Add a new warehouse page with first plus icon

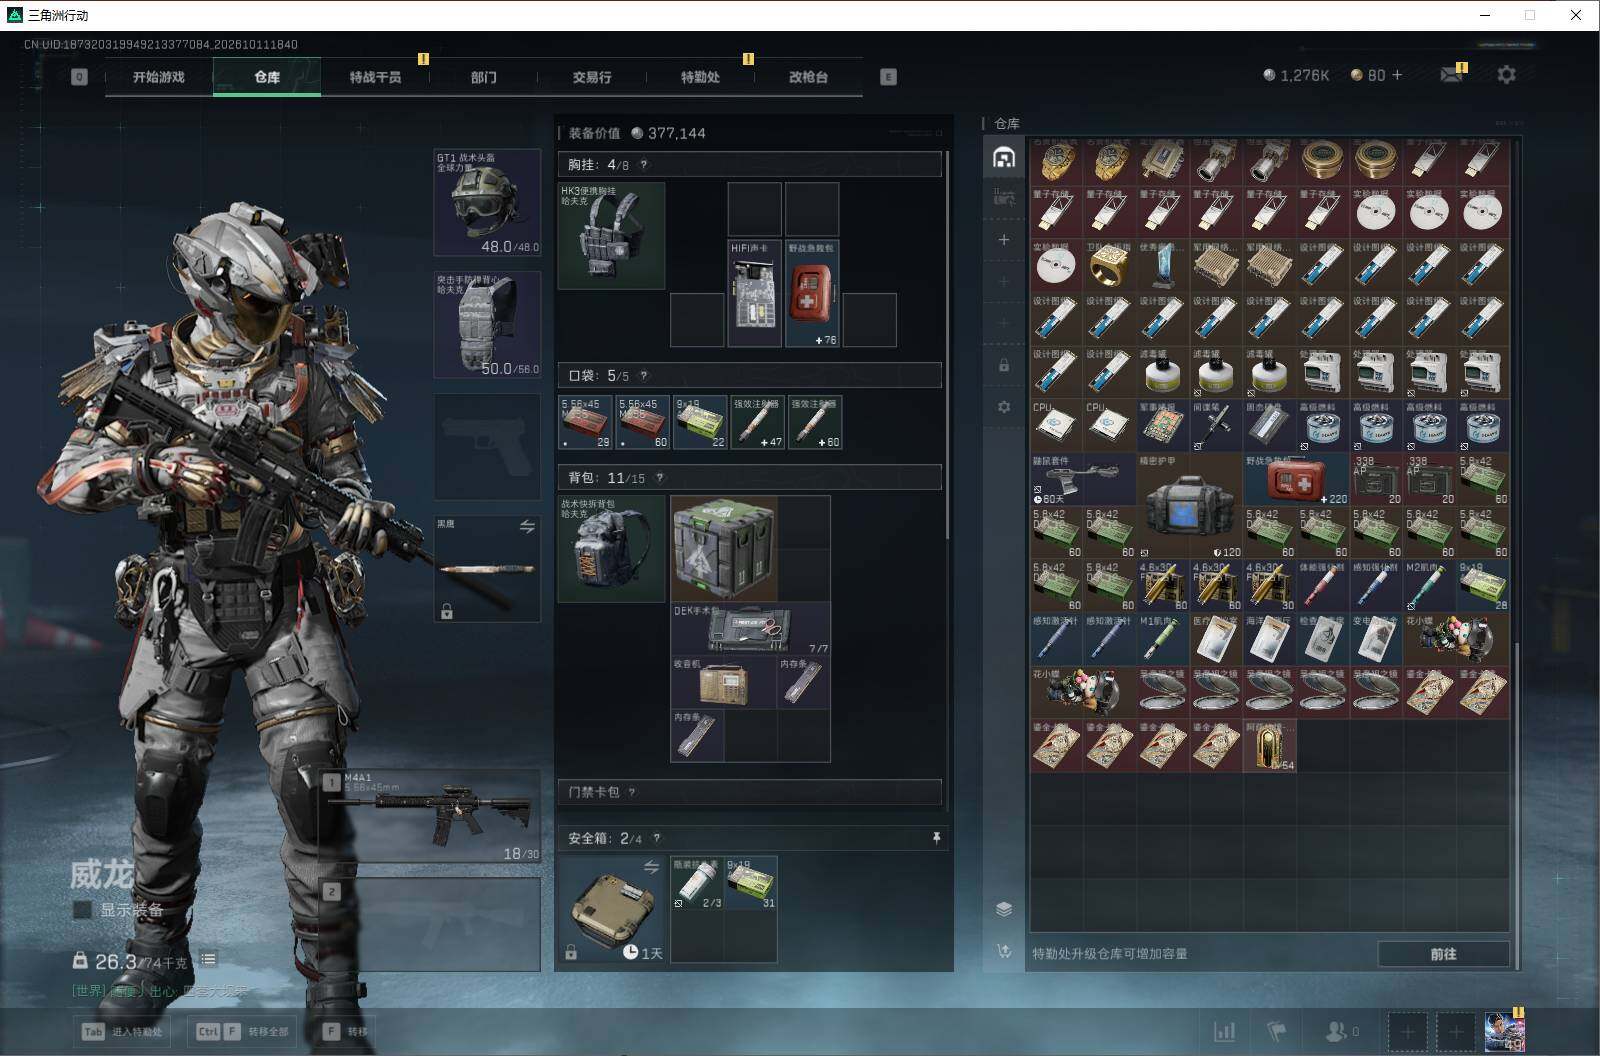(x=1004, y=240)
